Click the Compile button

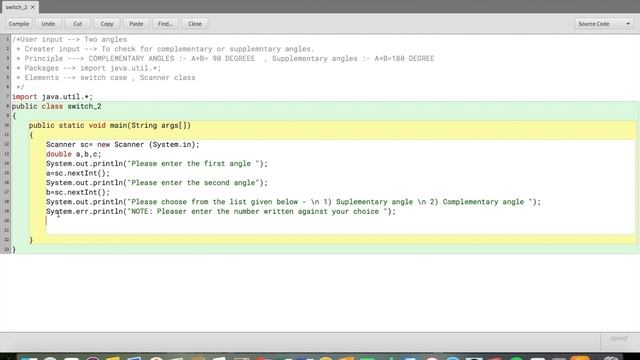[x=19, y=24]
